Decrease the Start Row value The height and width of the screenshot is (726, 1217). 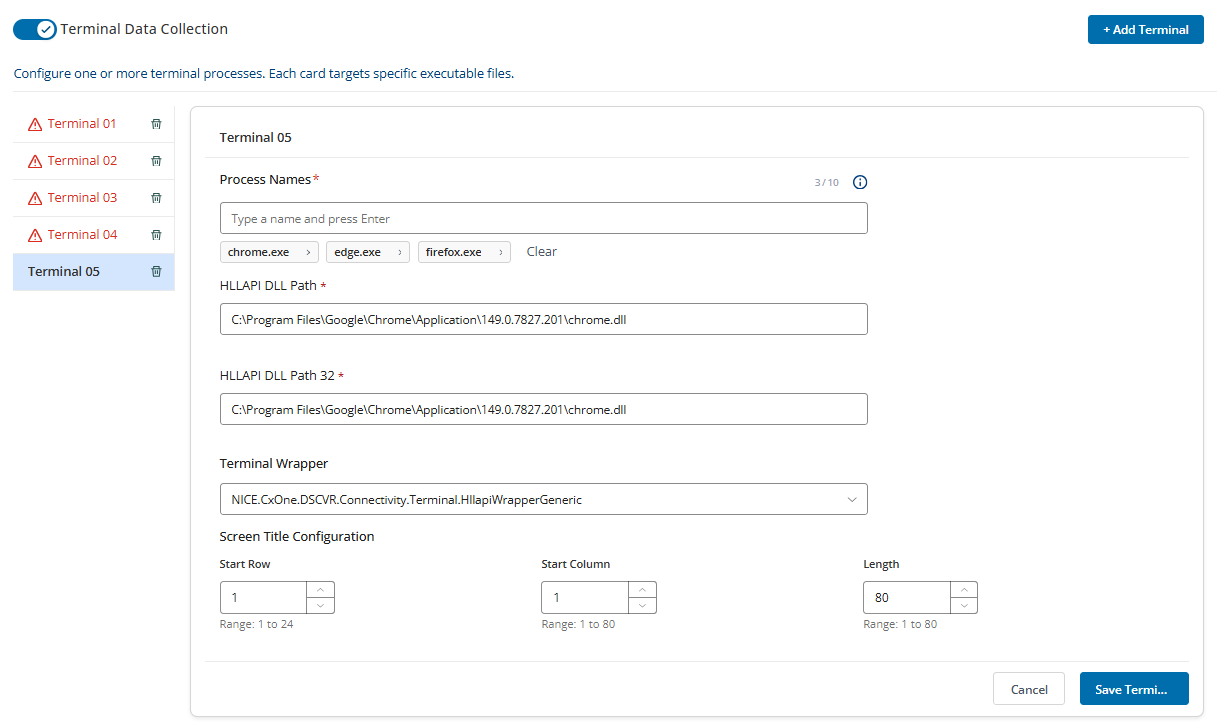[320, 606]
